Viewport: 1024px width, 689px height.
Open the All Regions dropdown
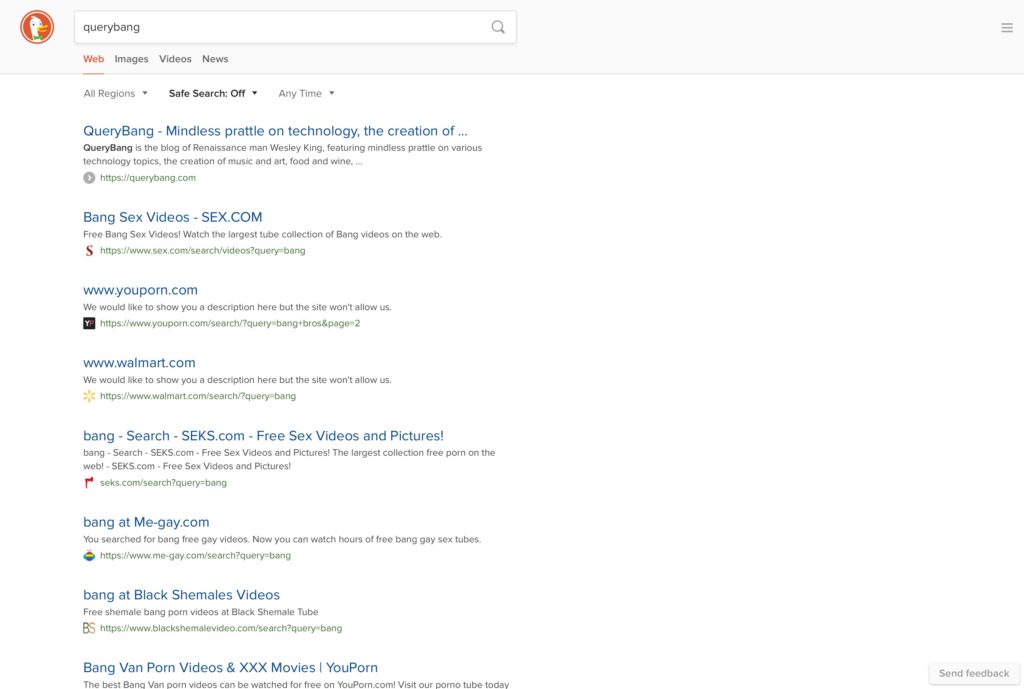(116, 93)
